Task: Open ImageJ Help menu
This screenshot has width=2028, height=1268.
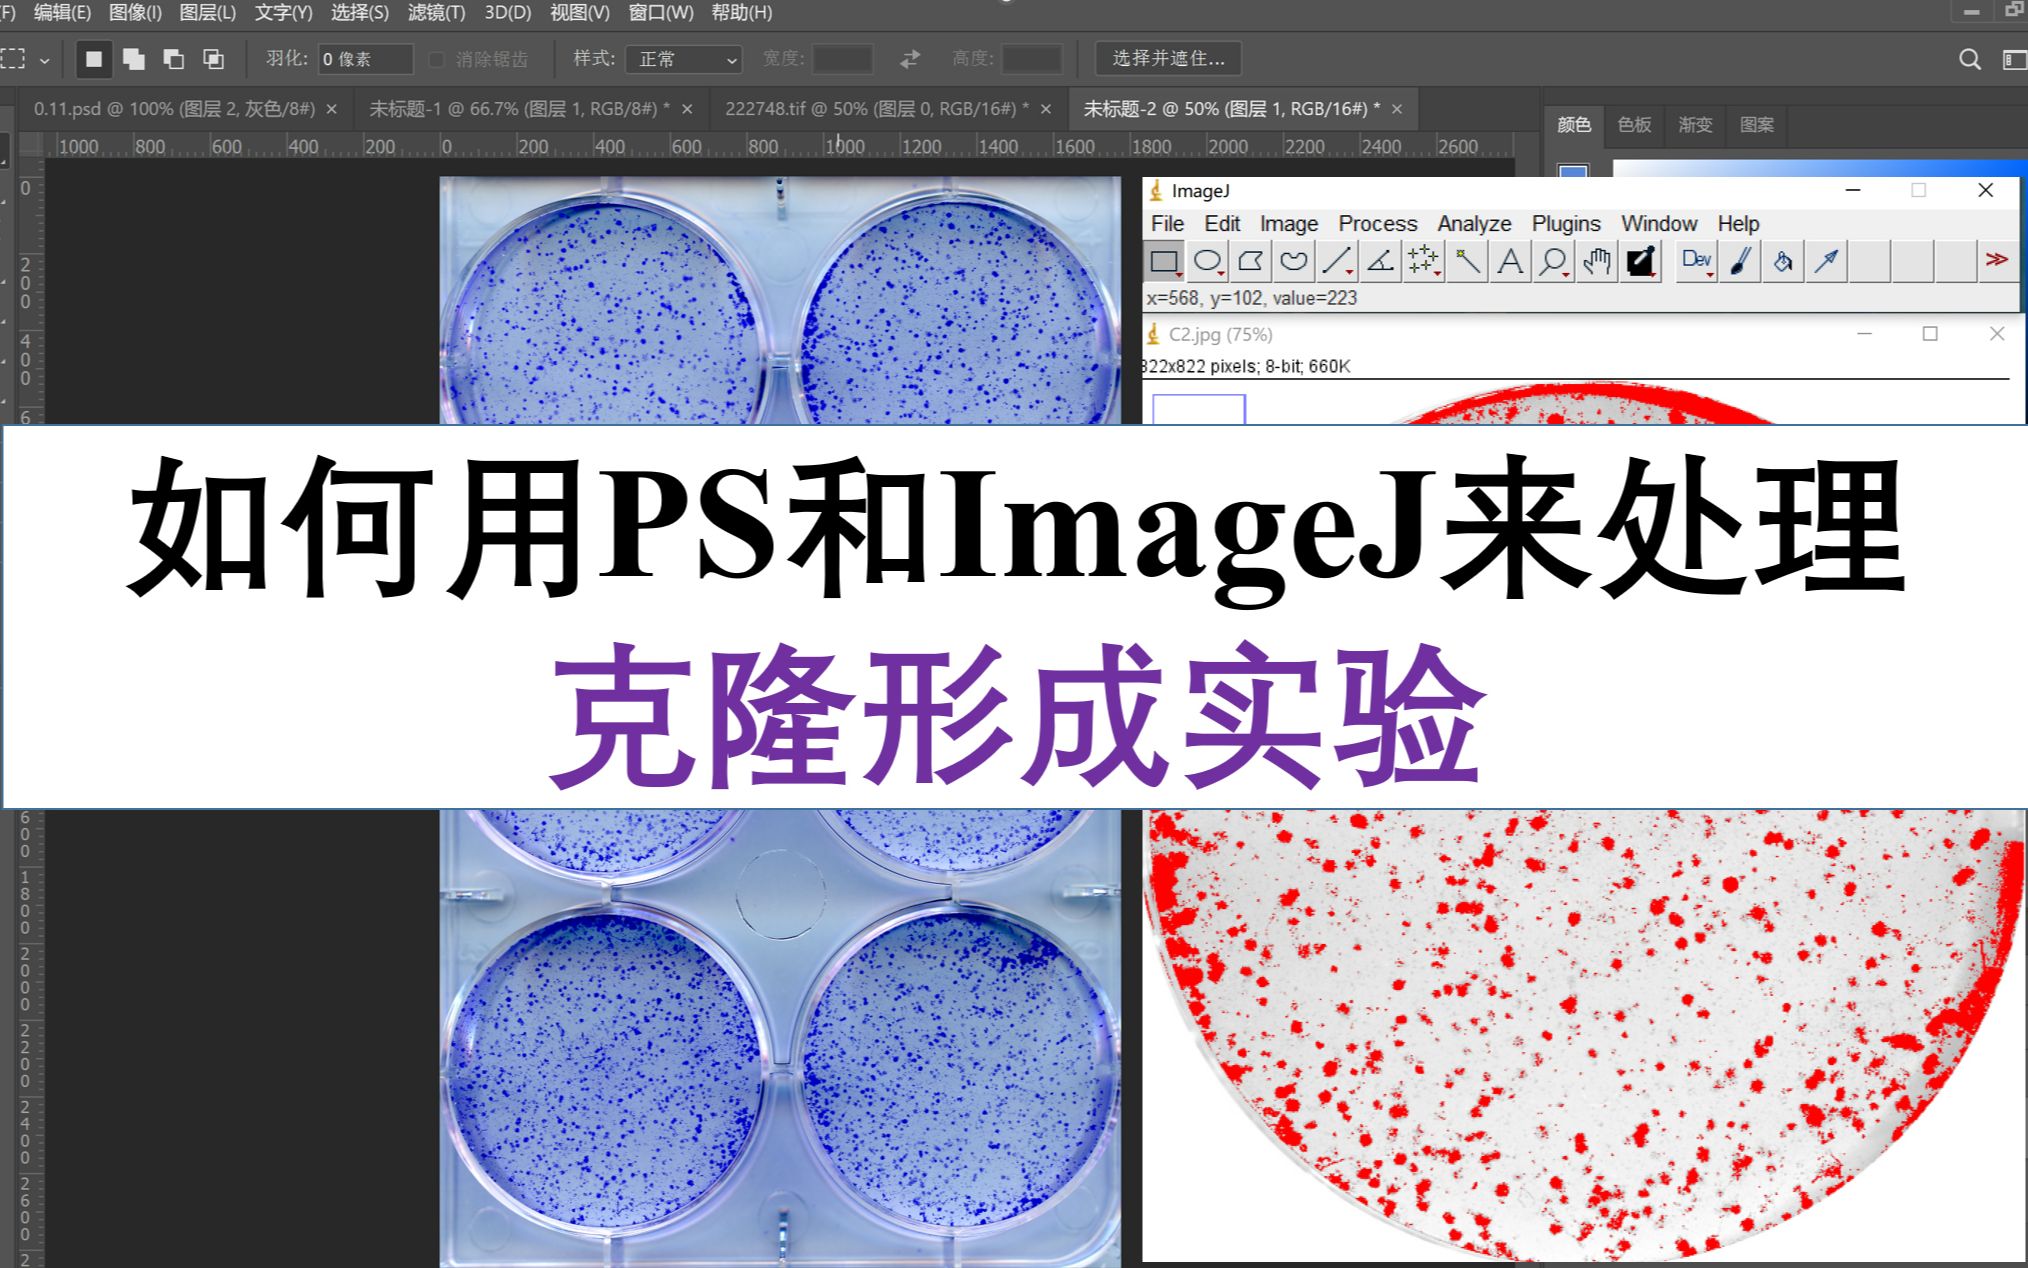Action: click(x=1738, y=223)
